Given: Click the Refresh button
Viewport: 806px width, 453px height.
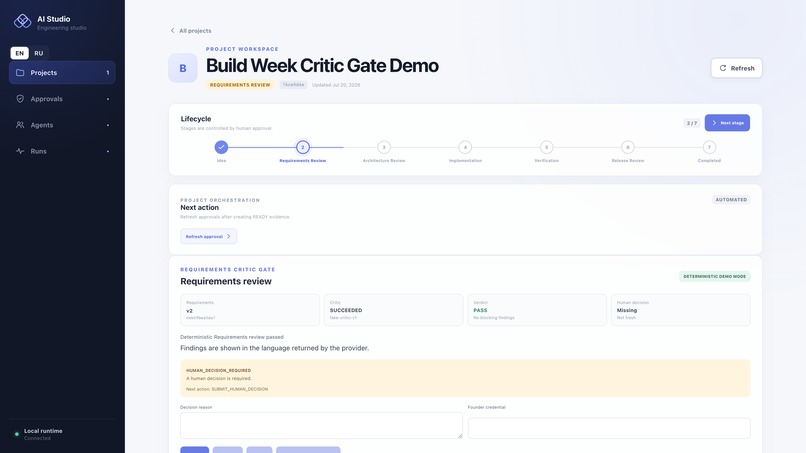Looking at the screenshot, I should click(x=736, y=68).
